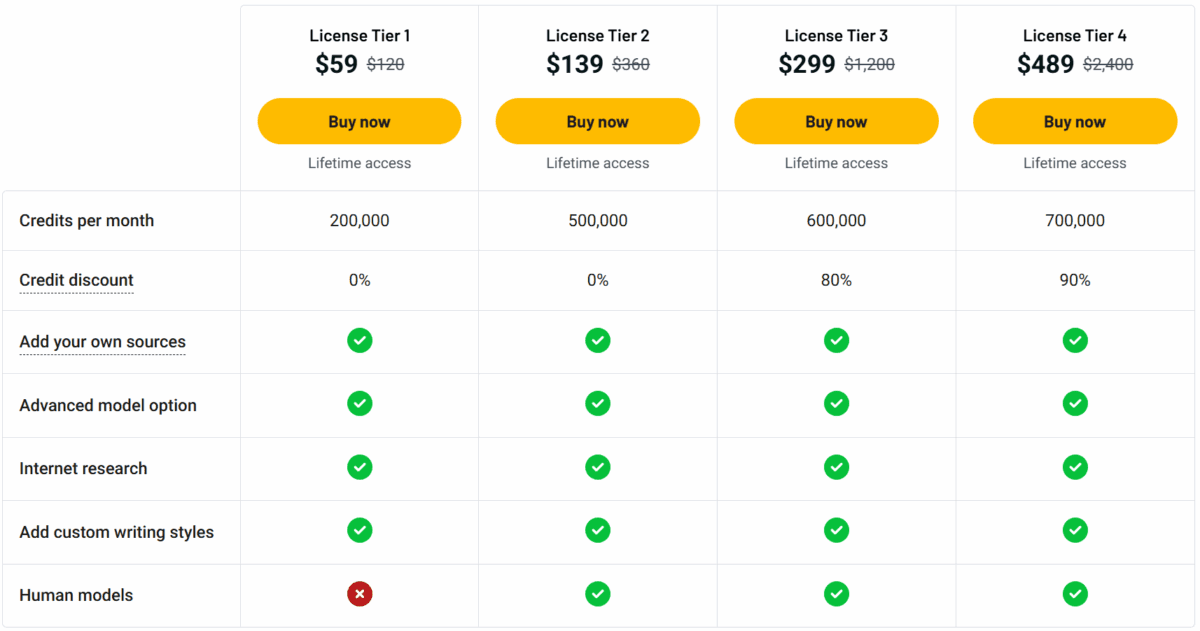Click Buy now for License Tier 2
Viewport: 1200px width, 631px height.
click(x=597, y=122)
